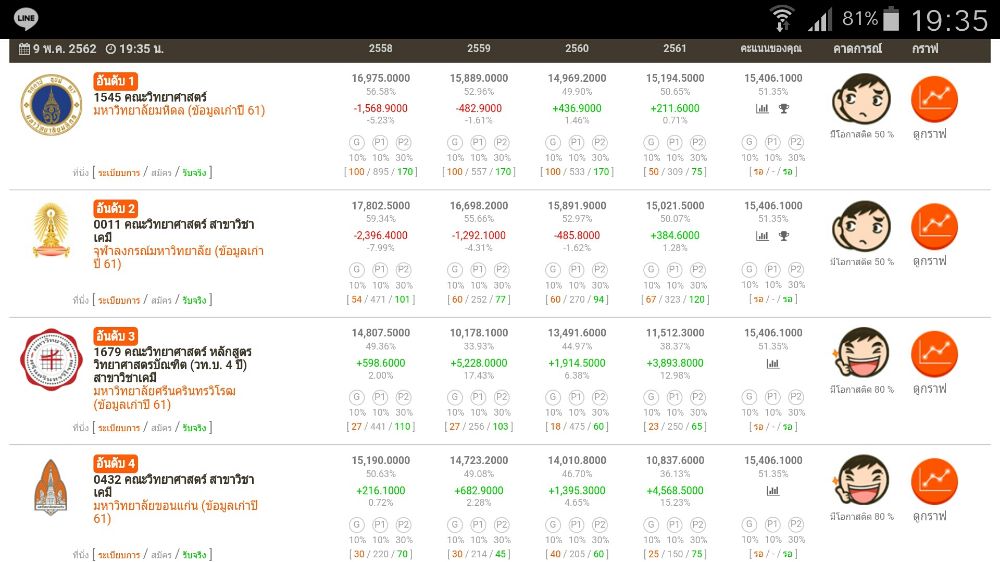Select the 2558 column header

[x=381, y=48]
